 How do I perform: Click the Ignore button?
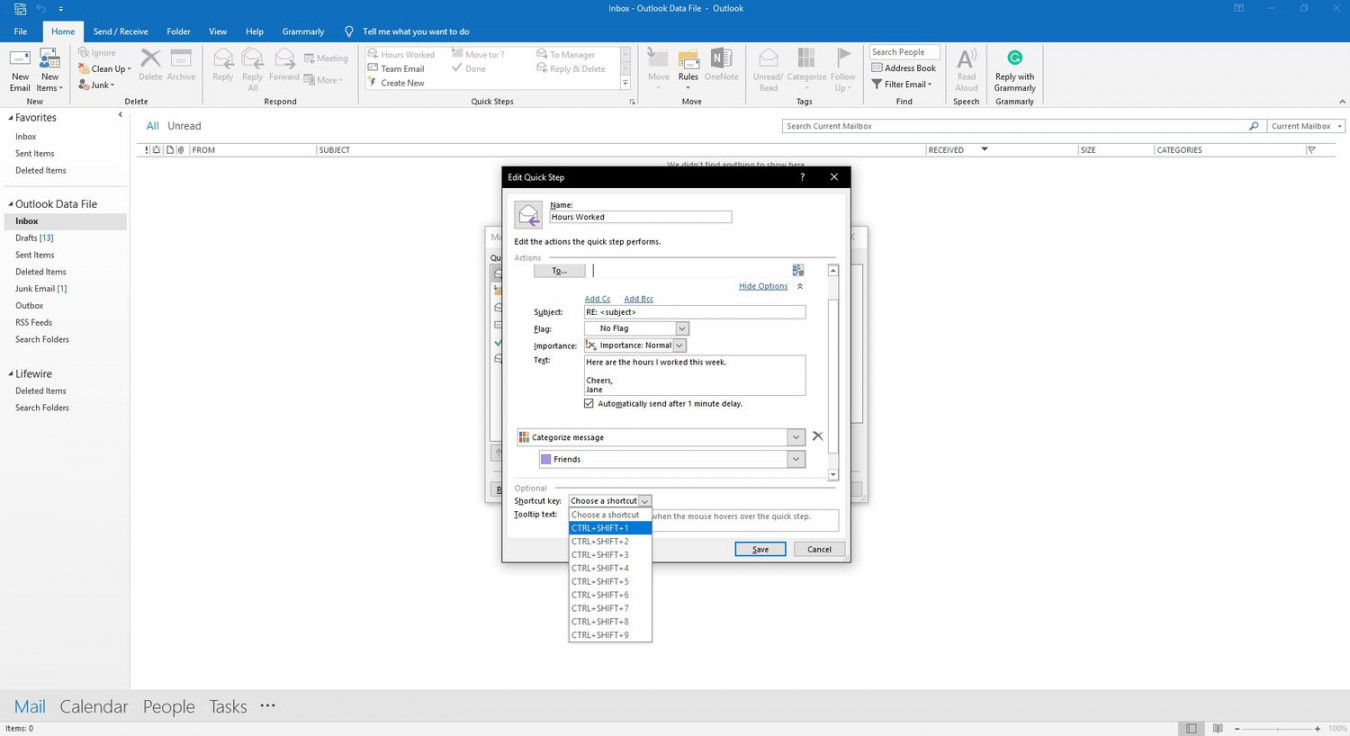pyautogui.click(x=97, y=53)
